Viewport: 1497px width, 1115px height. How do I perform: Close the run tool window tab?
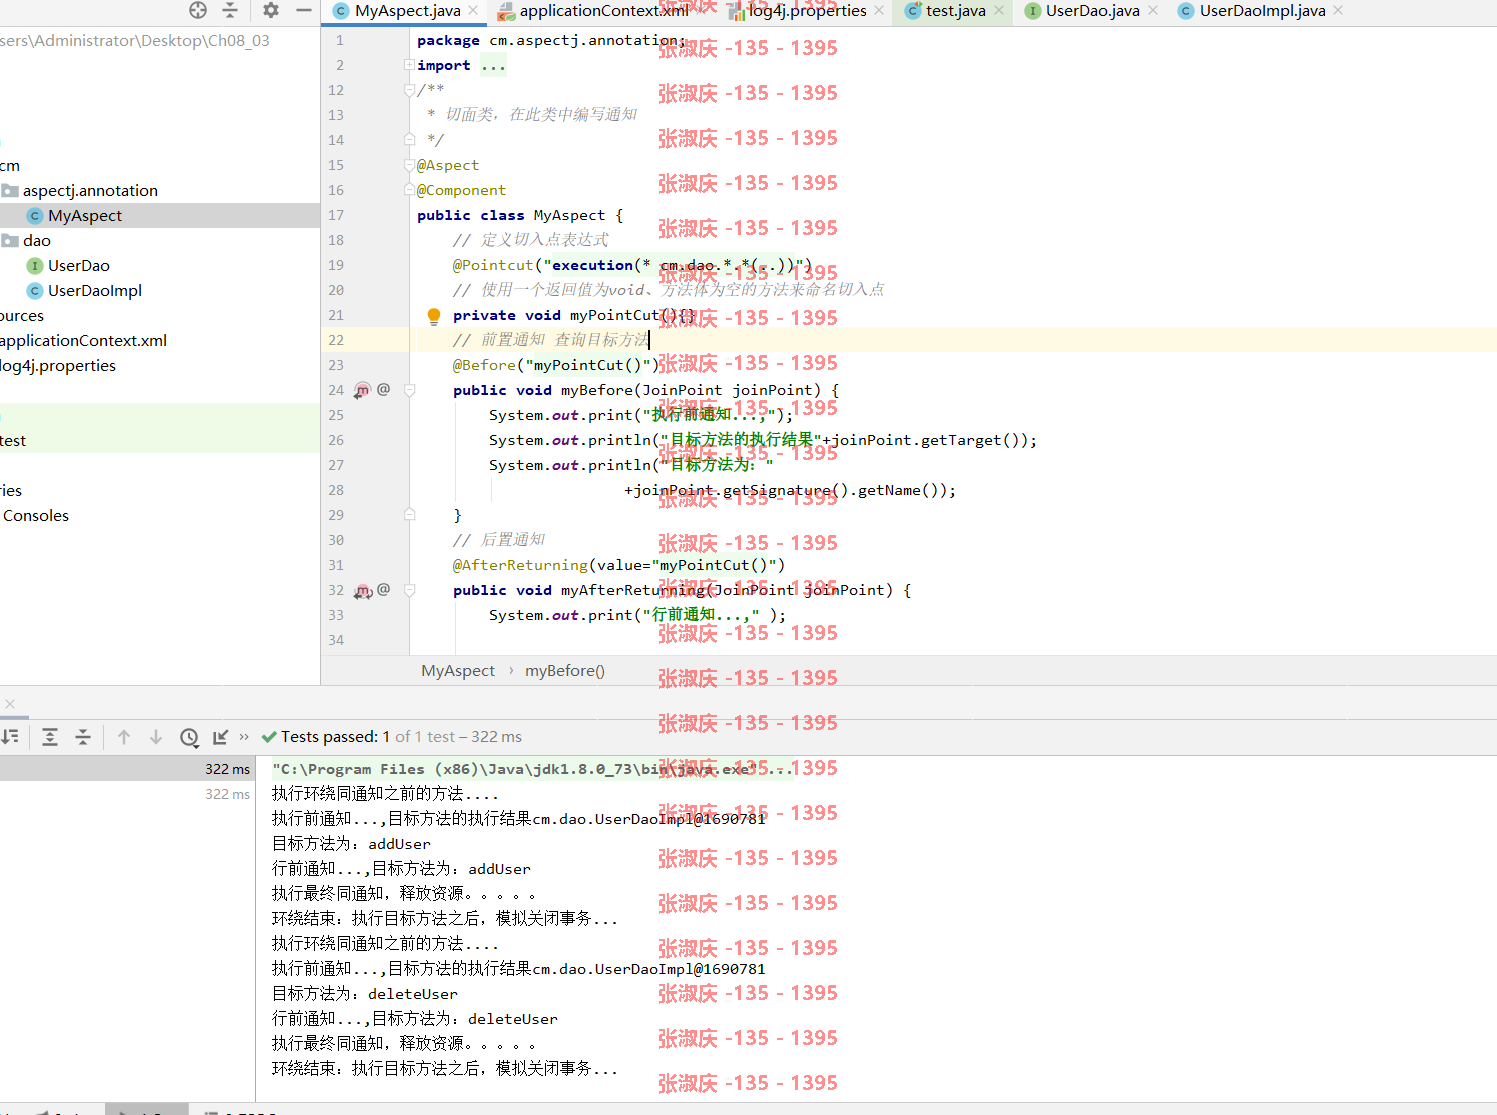(9, 704)
